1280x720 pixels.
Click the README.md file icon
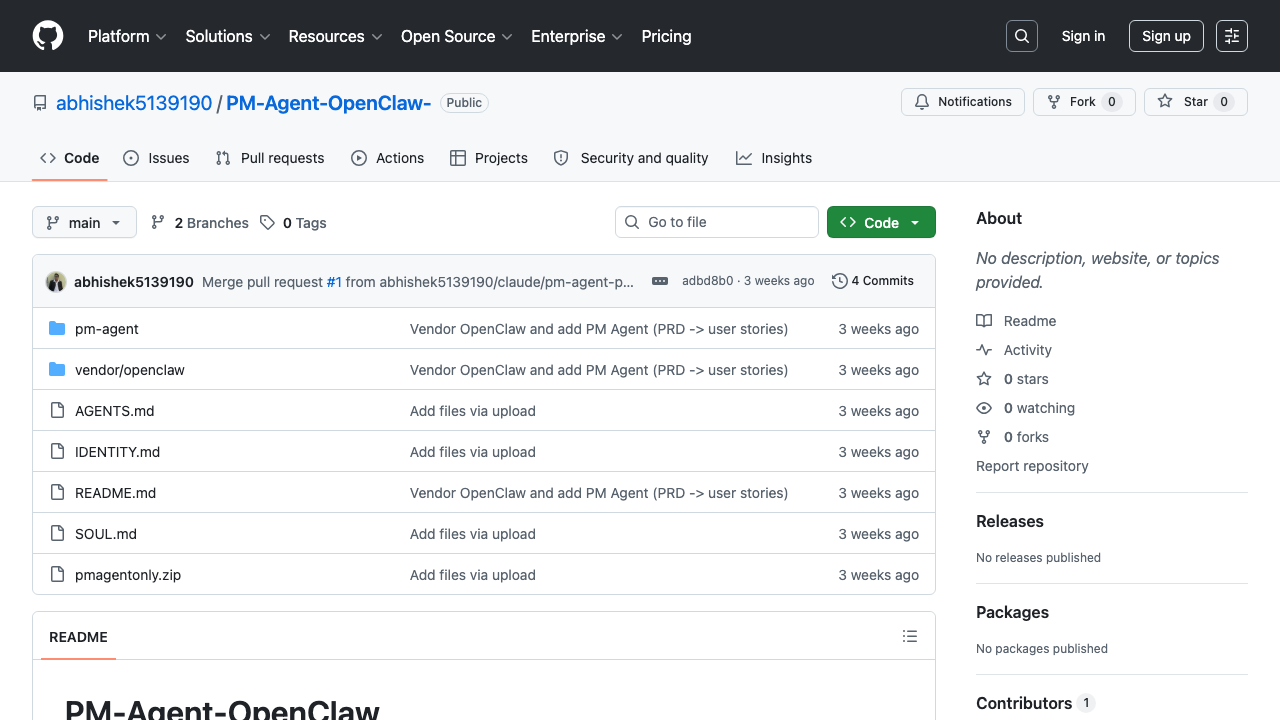57,493
